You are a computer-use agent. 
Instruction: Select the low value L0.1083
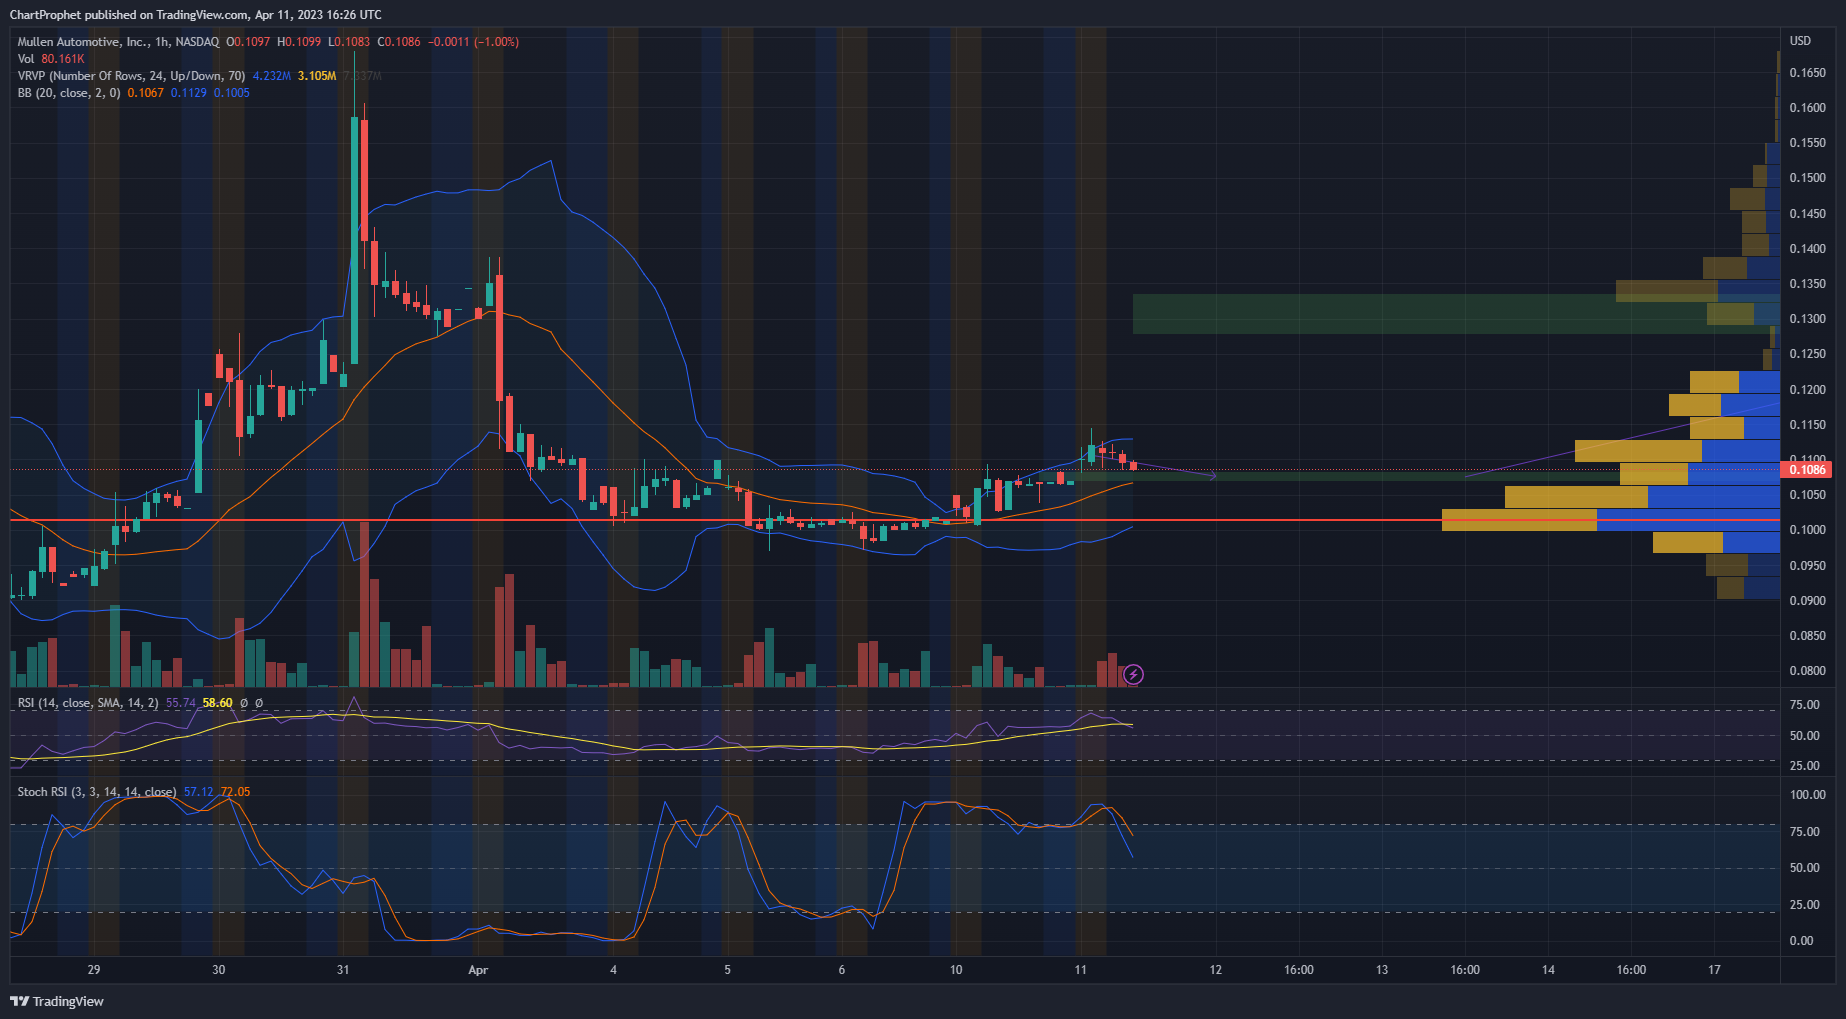349,42
